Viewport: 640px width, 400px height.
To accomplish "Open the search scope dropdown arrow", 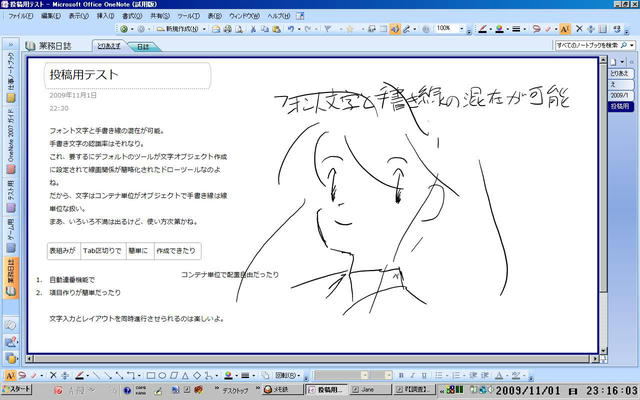I will pyautogui.click(x=632, y=45).
